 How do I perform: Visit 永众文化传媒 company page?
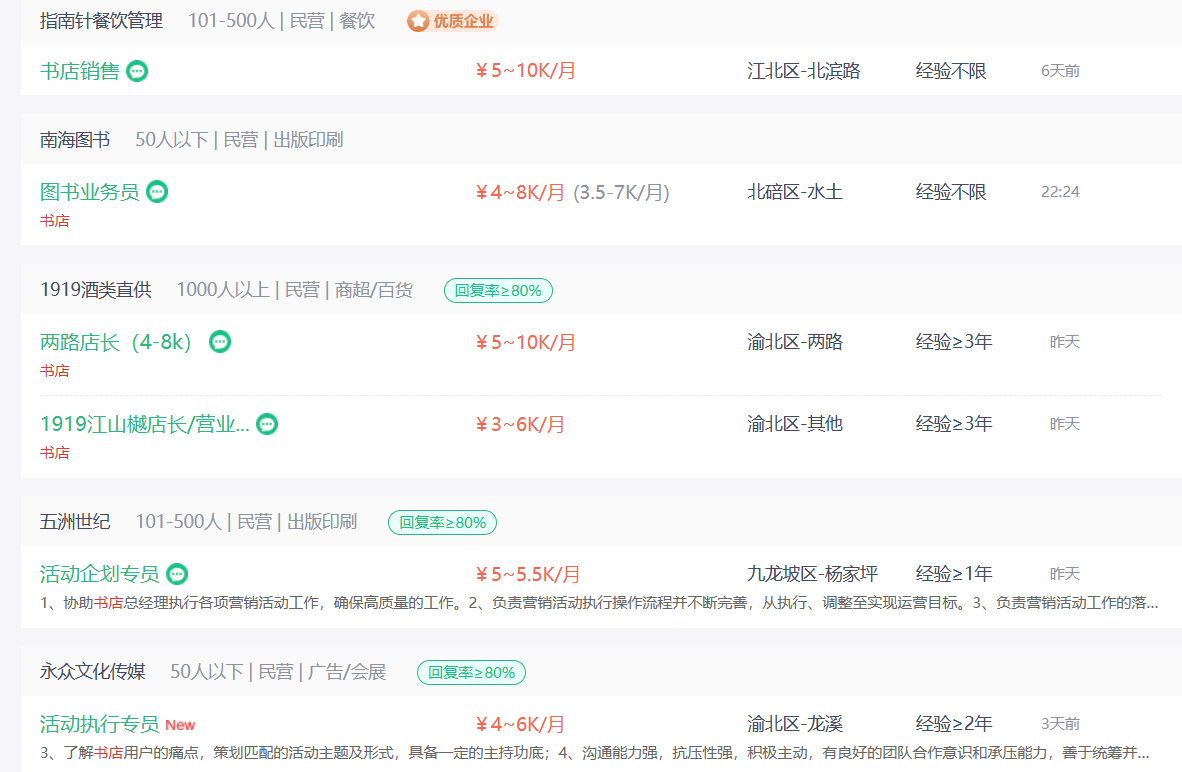[93, 672]
